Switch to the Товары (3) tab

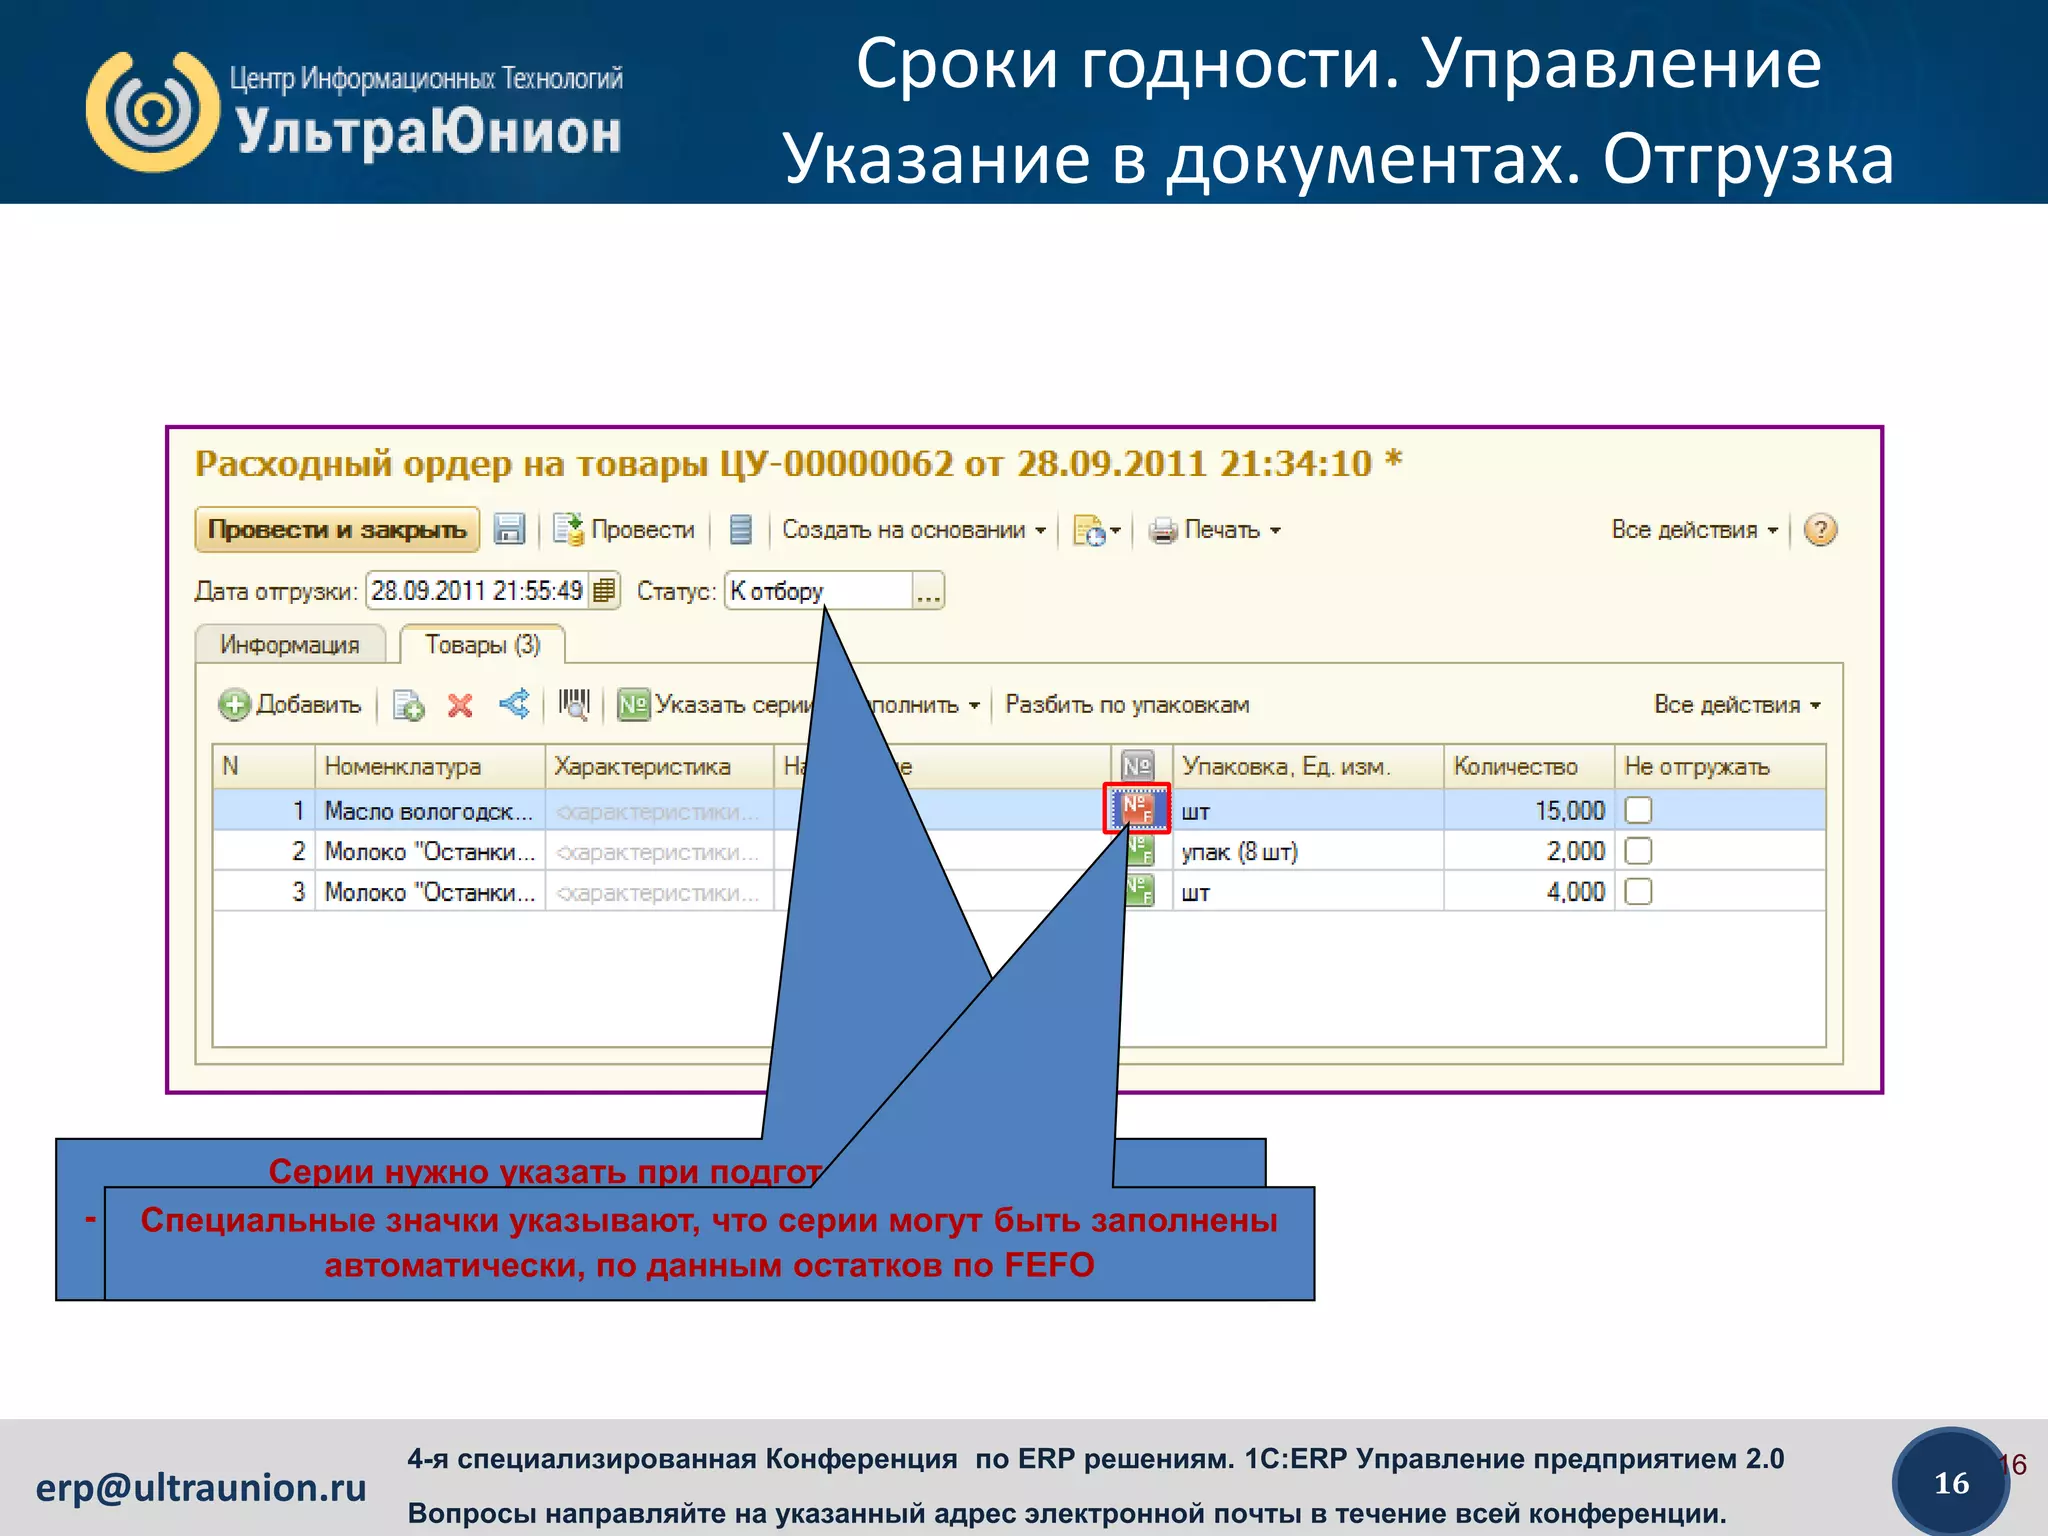482,644
